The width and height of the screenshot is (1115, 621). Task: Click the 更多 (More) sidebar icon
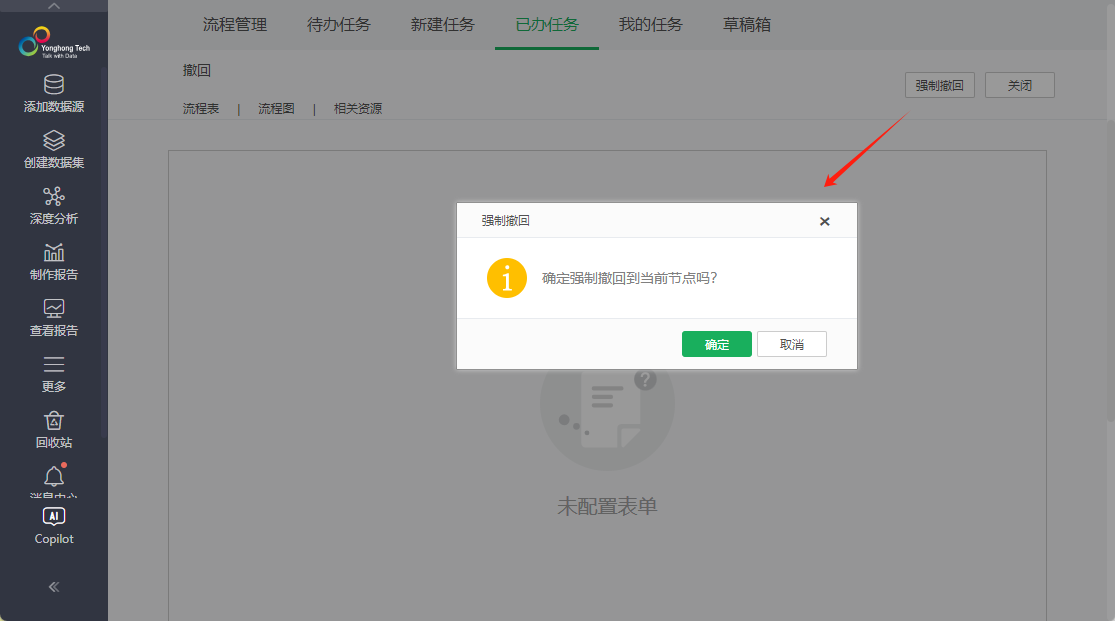click(x=53, y=374)
